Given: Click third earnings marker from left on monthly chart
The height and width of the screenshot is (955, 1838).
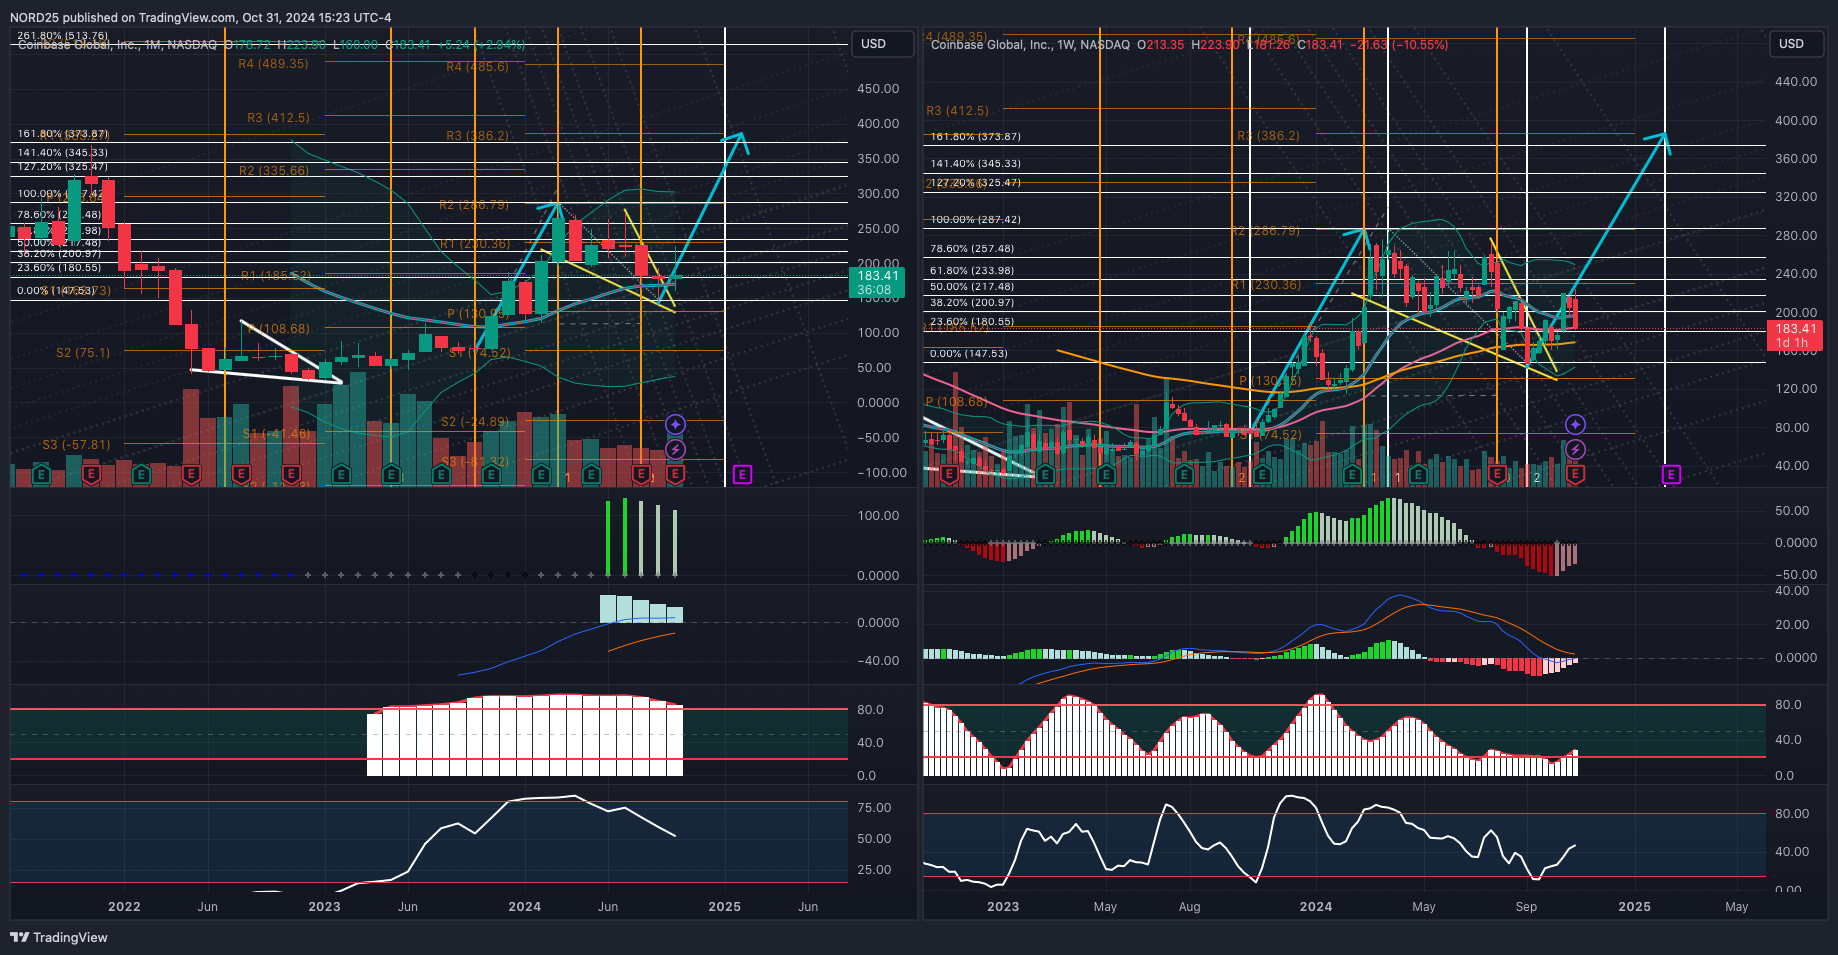Looking at the screenshot, I should 141,474.
